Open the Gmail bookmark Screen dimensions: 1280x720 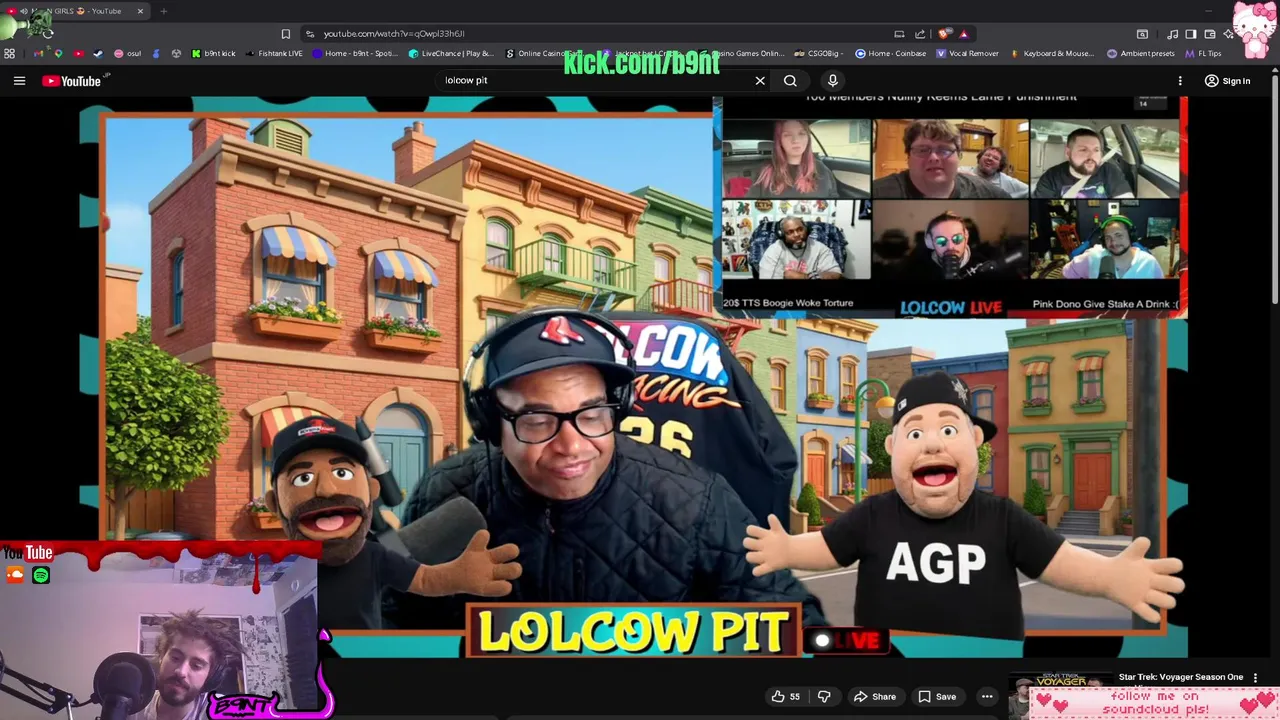tap(39, 53)
